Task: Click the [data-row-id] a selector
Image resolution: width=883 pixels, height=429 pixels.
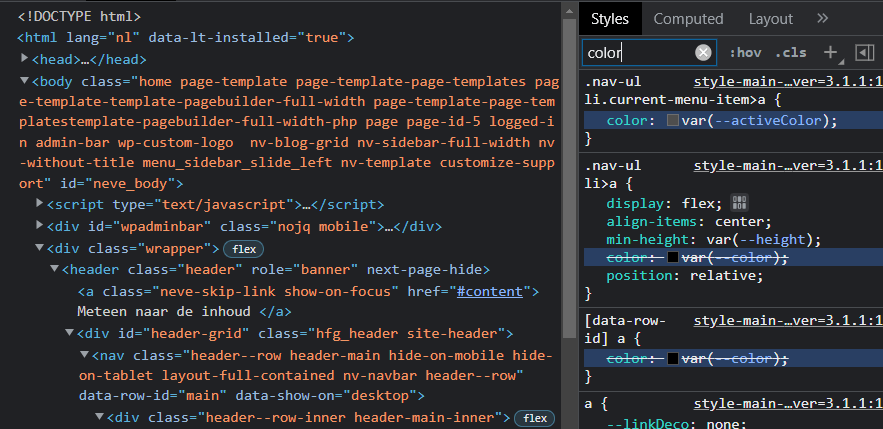Action: pyautogui.click(x=625, y=329)
